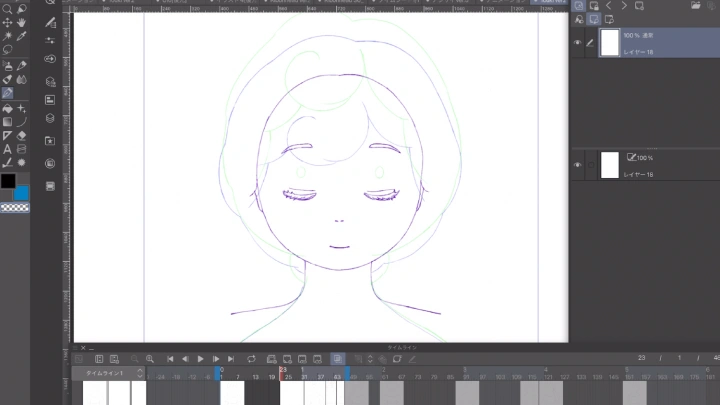Go to next layer with right chevron
720x405 pixels.
point(624,5)
